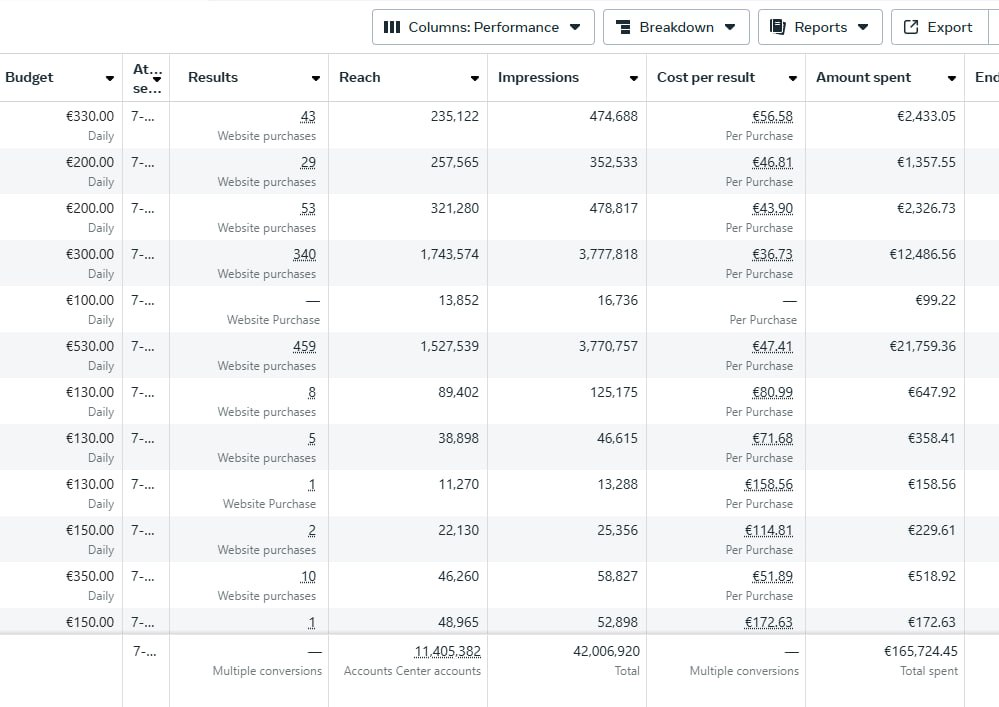Open Results column header menu arrow

(316, 78)
